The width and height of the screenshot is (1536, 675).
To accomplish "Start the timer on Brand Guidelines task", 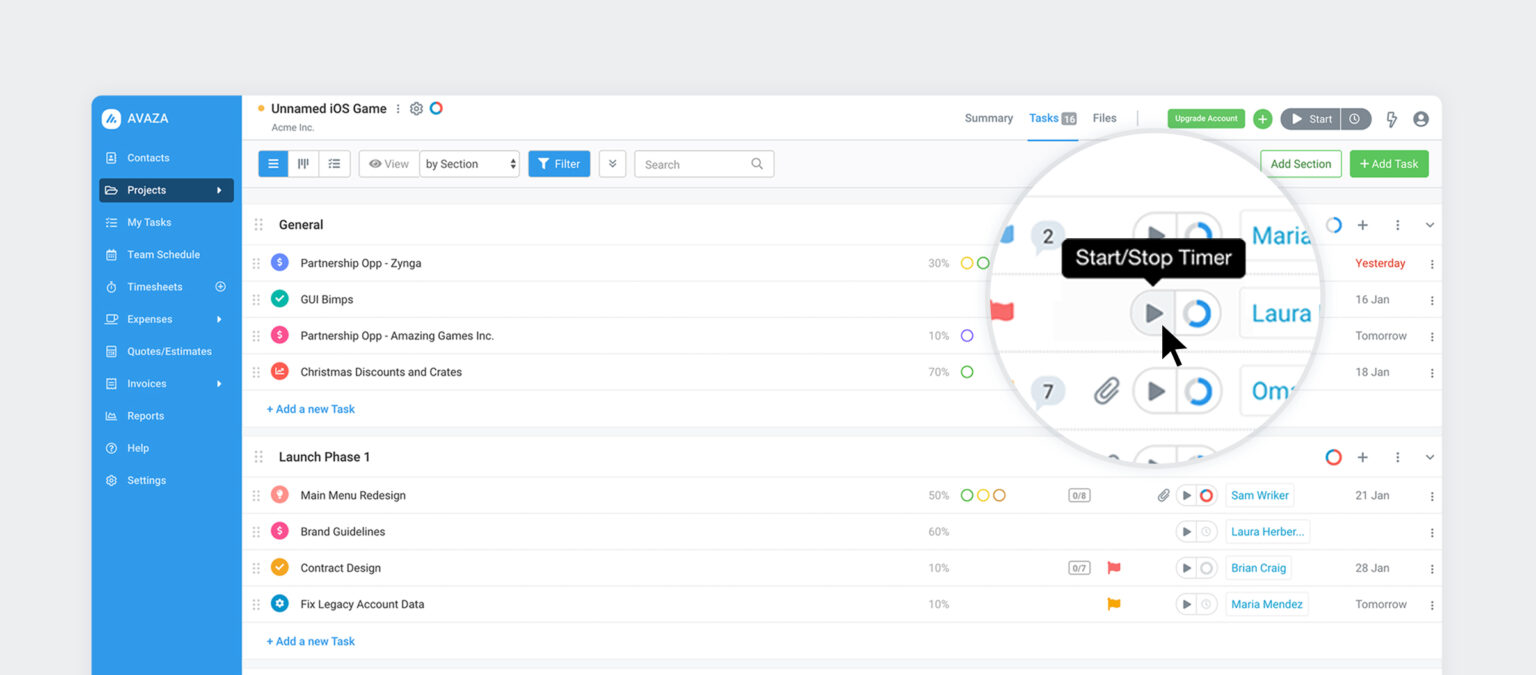I will [1186, 531].
